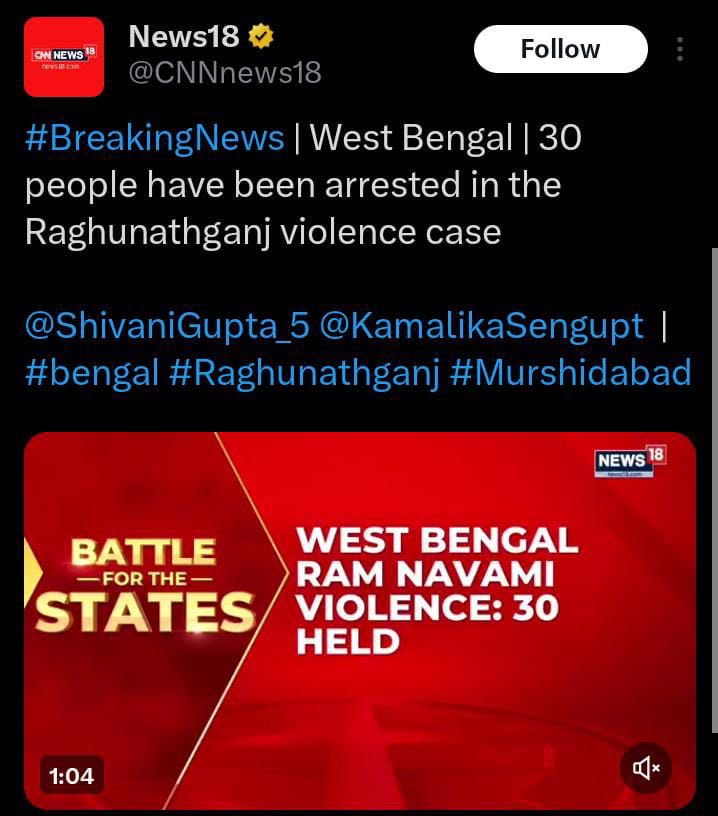Click the gold verified badge

click(261, 38)
